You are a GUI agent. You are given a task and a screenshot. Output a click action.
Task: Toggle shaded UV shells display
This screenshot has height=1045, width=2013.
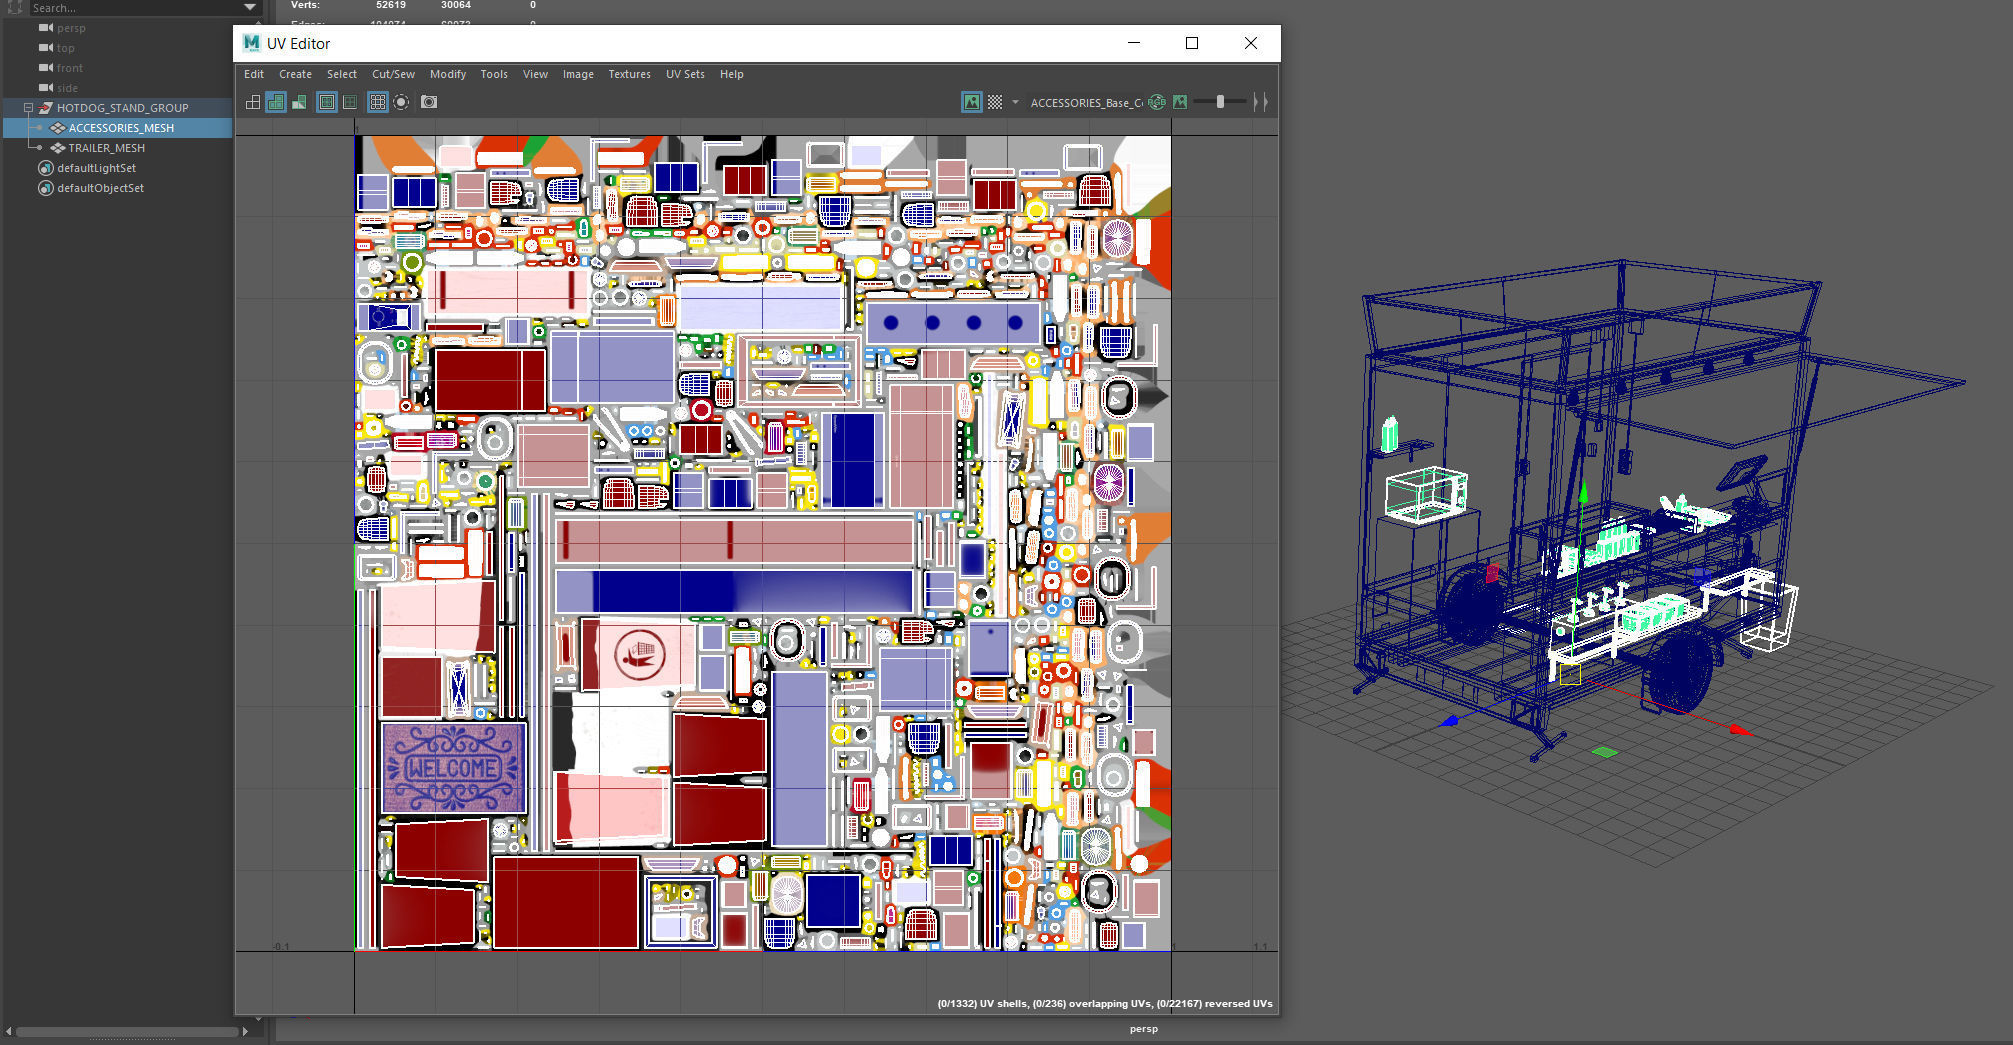pyautogui.click(x=276, y=102)
